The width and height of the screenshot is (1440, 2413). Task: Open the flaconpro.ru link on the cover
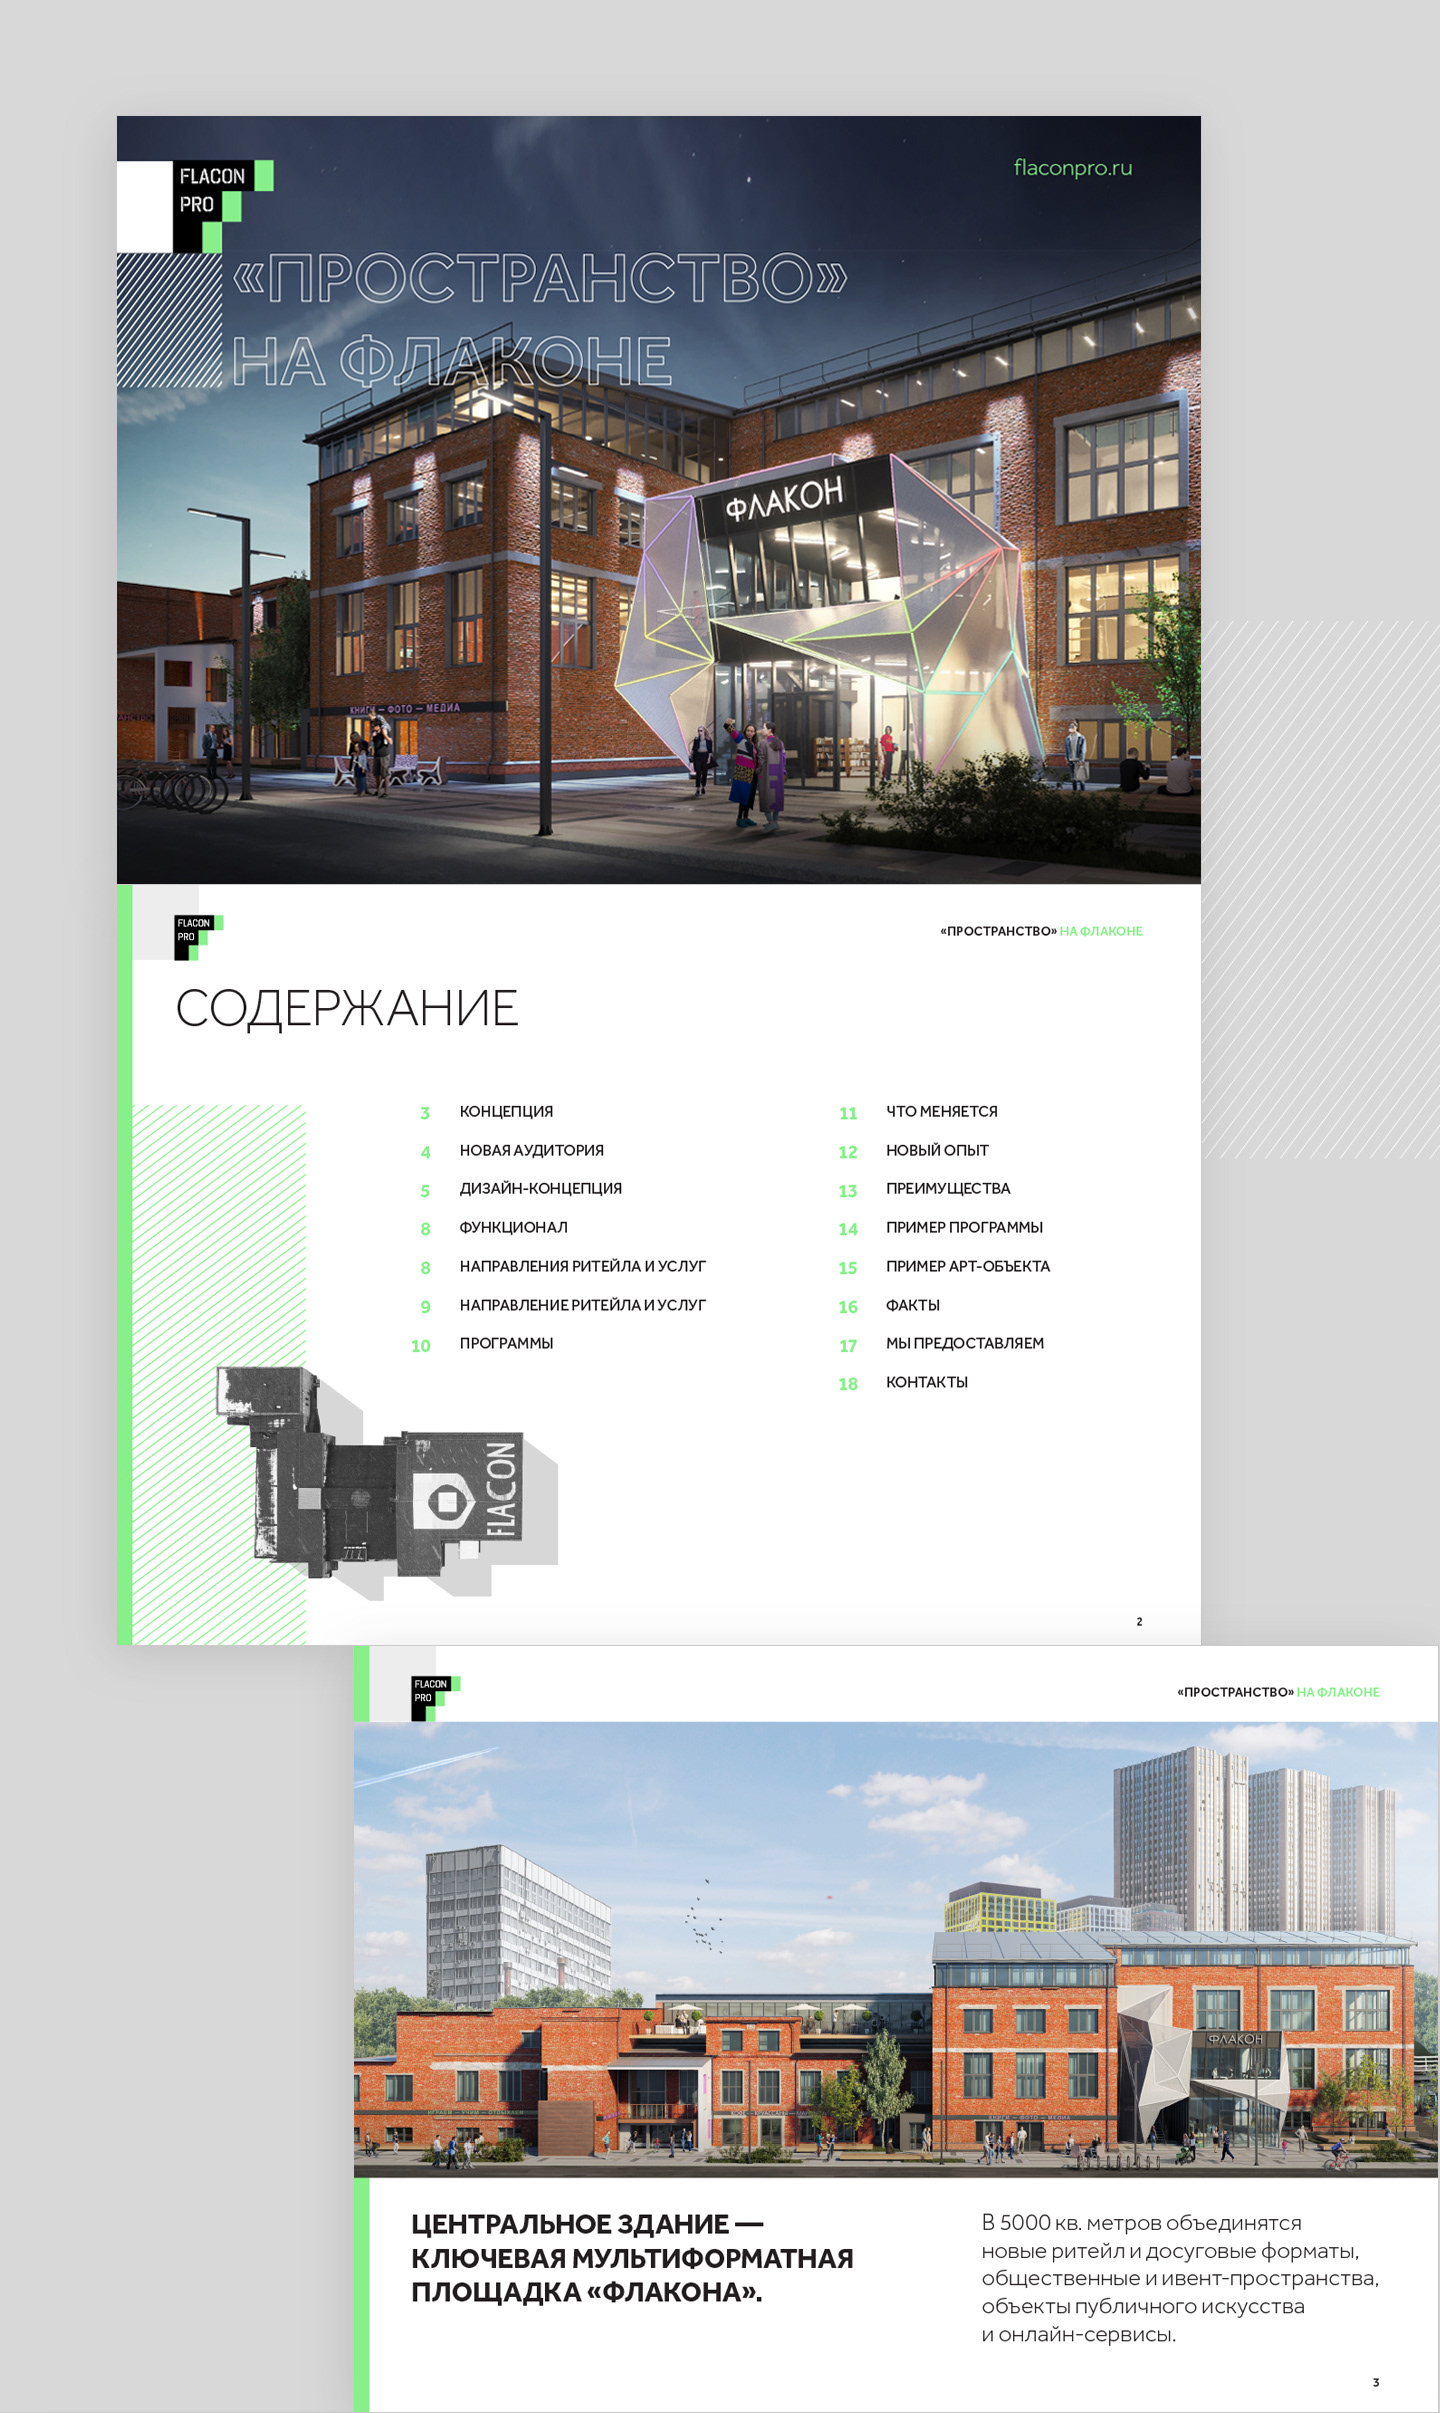click(1072, 168)
